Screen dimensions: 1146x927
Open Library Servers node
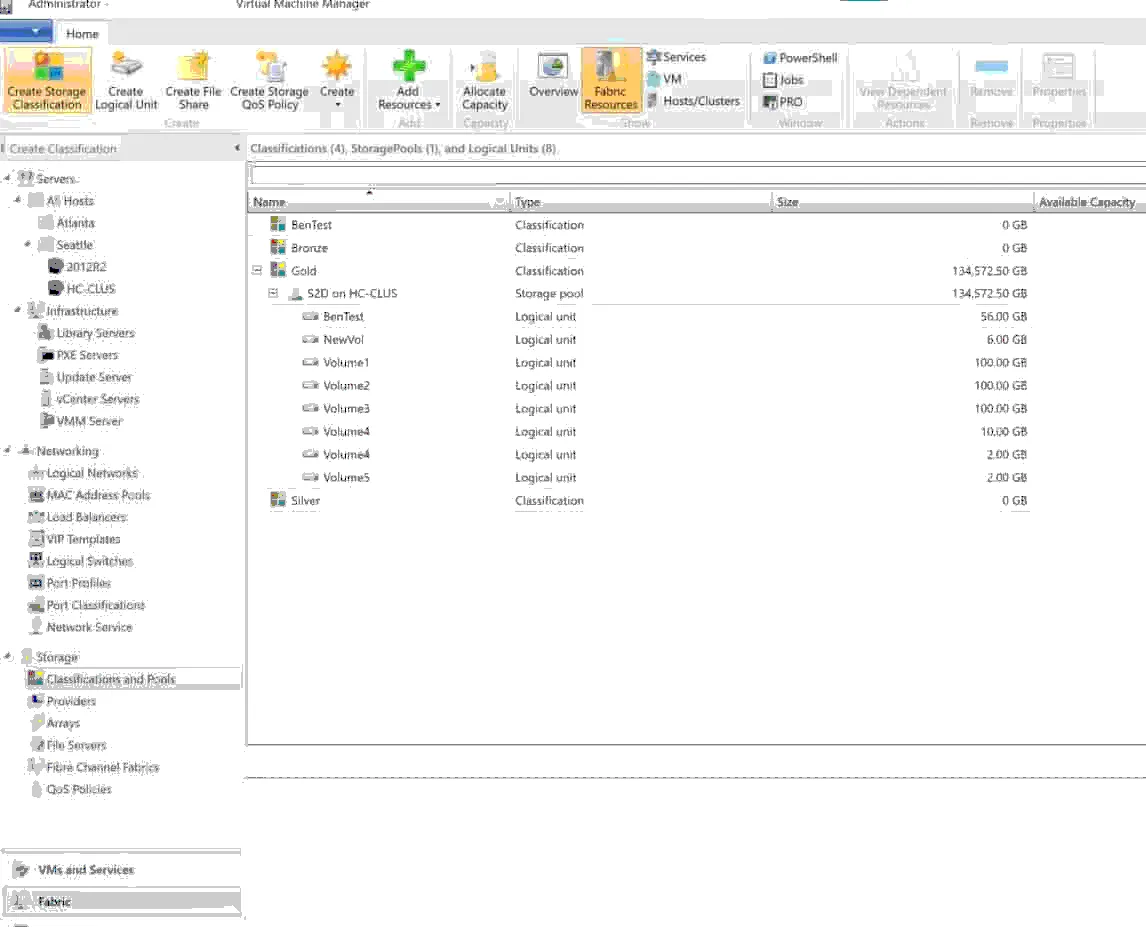[86, 333]
